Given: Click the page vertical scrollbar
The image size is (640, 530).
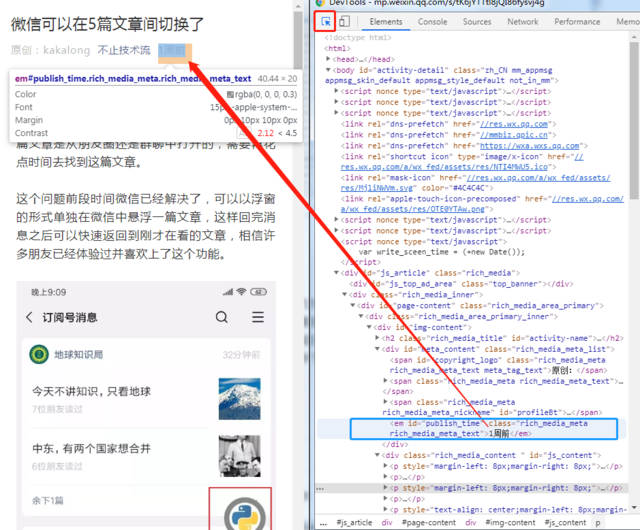Looking at the screenshot, I should pos(298,41).
